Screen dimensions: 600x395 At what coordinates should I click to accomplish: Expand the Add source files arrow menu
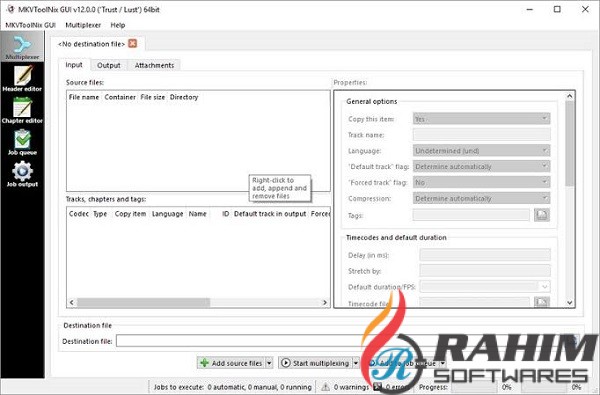pos(269,363)
